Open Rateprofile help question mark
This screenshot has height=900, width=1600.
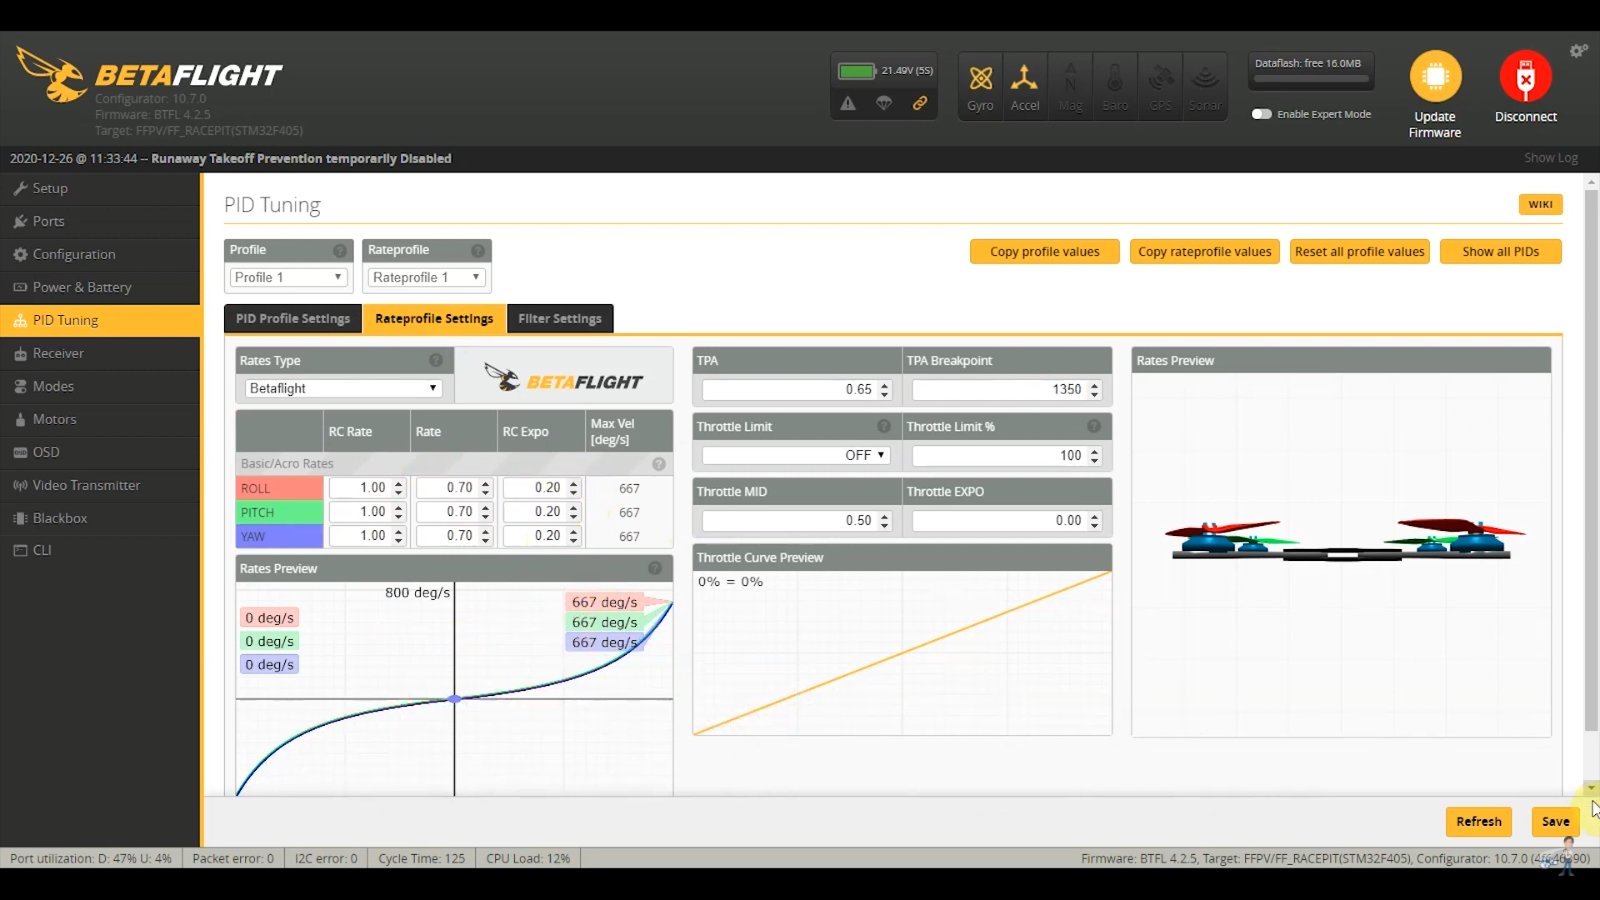click(x=478, y=250)
